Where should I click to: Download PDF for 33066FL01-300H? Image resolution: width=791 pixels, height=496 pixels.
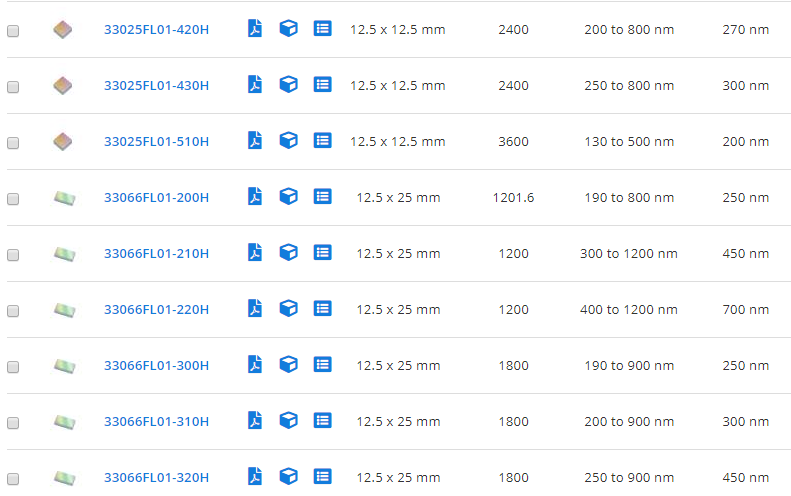coord(255,365)
